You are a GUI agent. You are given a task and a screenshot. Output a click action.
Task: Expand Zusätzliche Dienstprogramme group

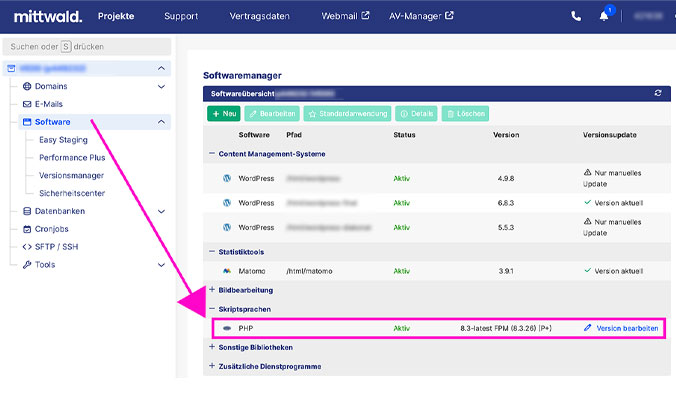tap(212, 366)
